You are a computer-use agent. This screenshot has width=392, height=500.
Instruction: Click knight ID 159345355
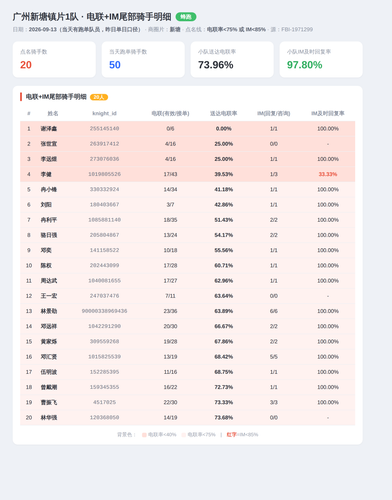104,387
